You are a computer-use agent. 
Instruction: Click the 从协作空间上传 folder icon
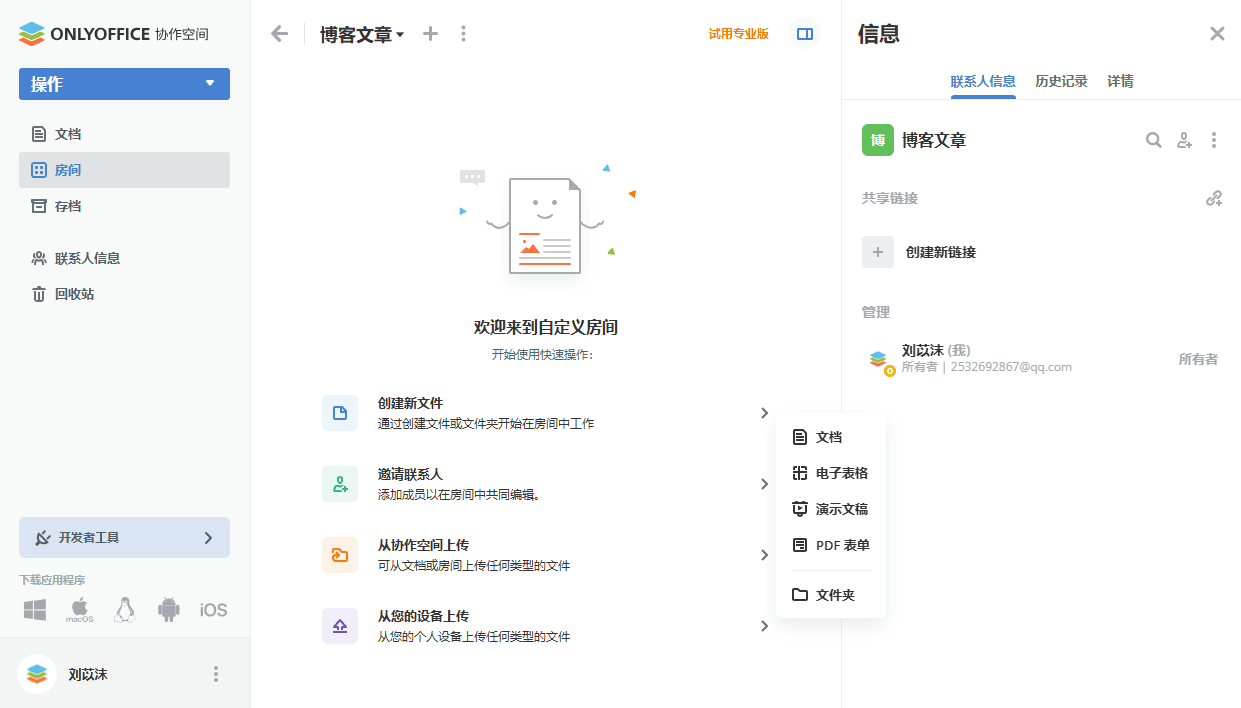[340, 555]
